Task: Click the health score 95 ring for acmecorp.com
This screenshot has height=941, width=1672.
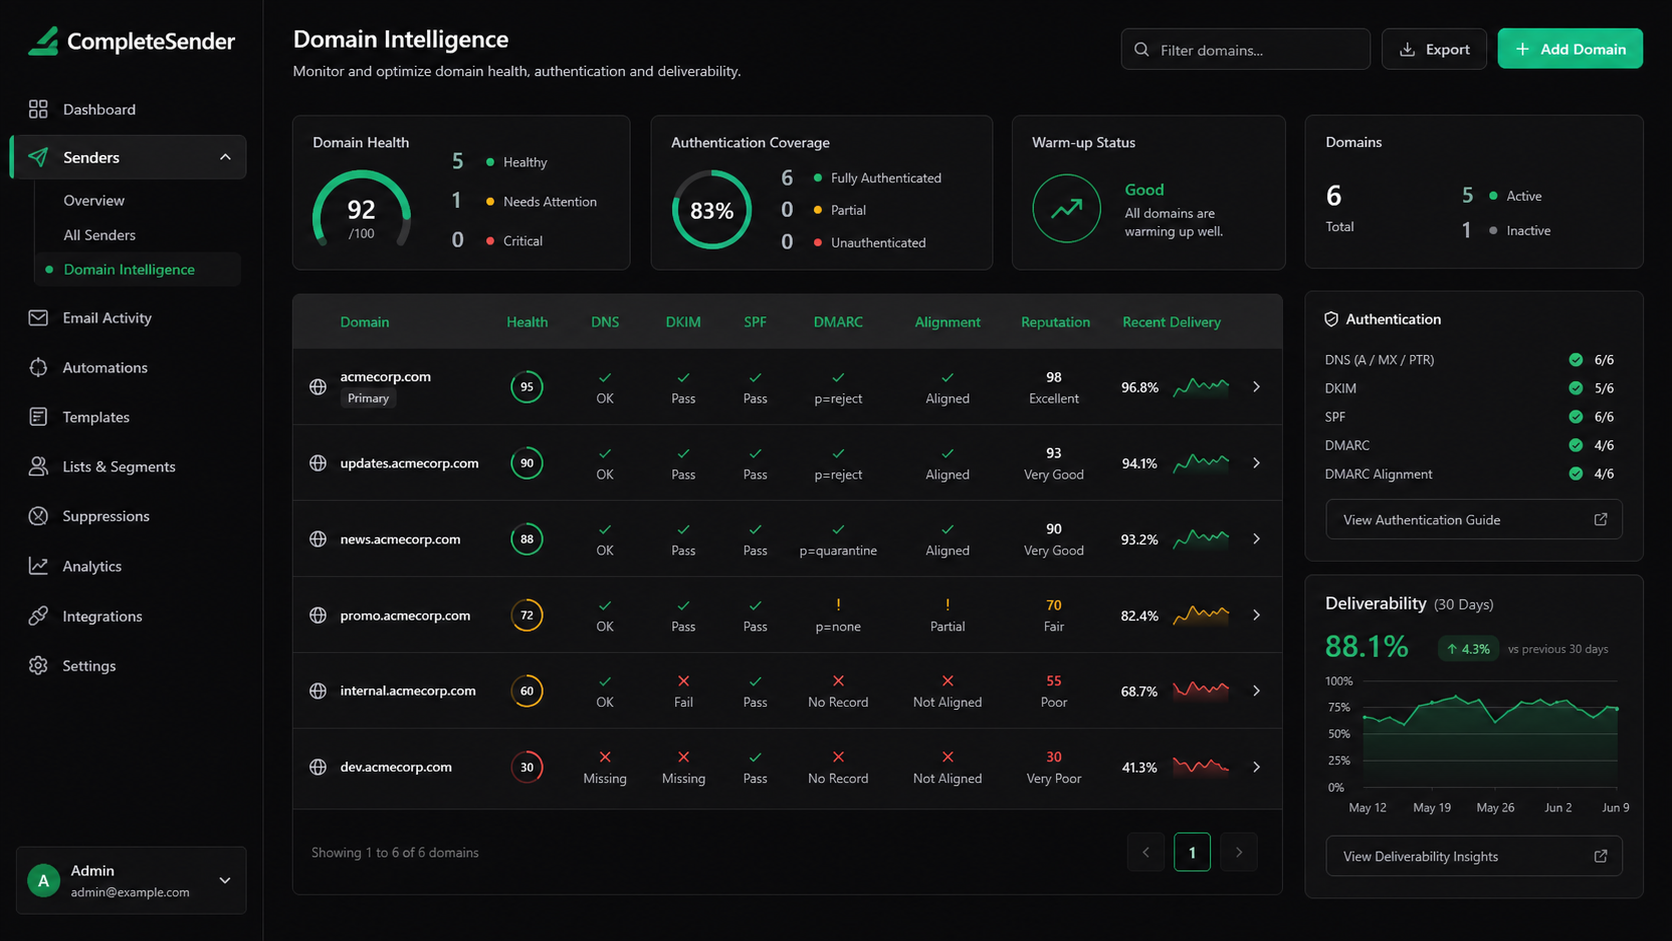Action: pyautogui.click(x=527, y=387)
